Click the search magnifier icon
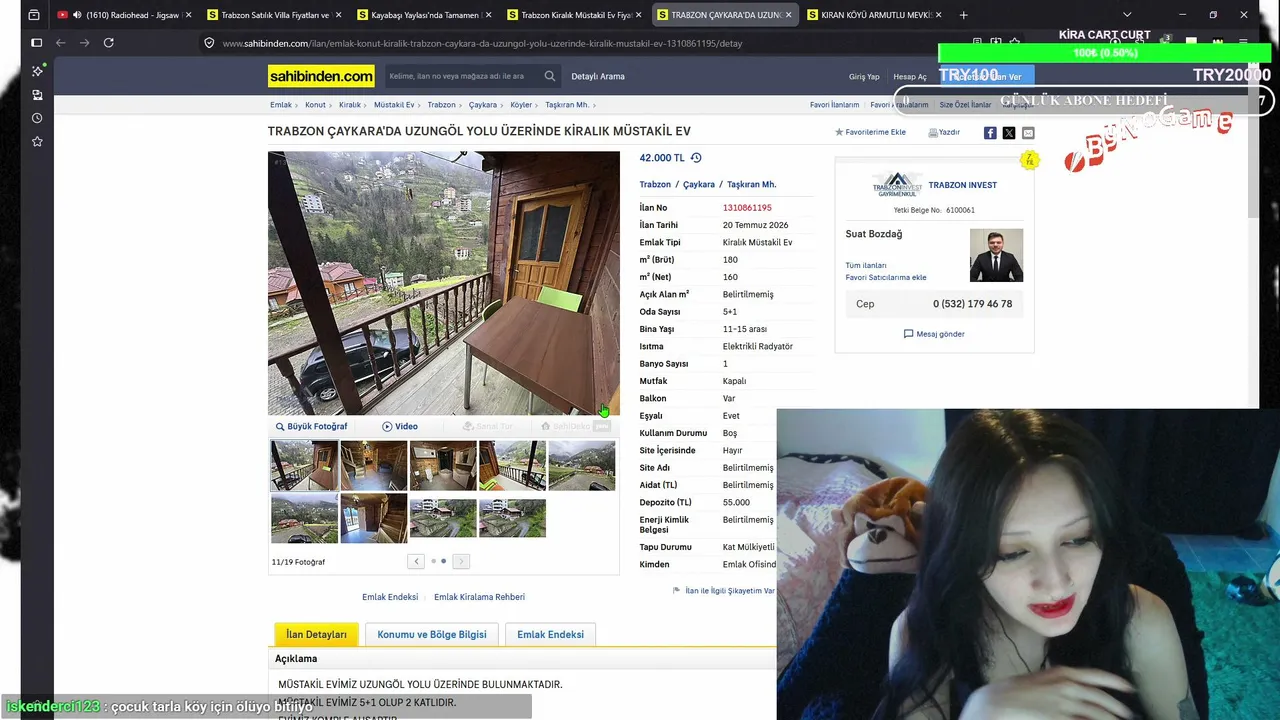Viewport: 1280px width, 720px height. 550,76
